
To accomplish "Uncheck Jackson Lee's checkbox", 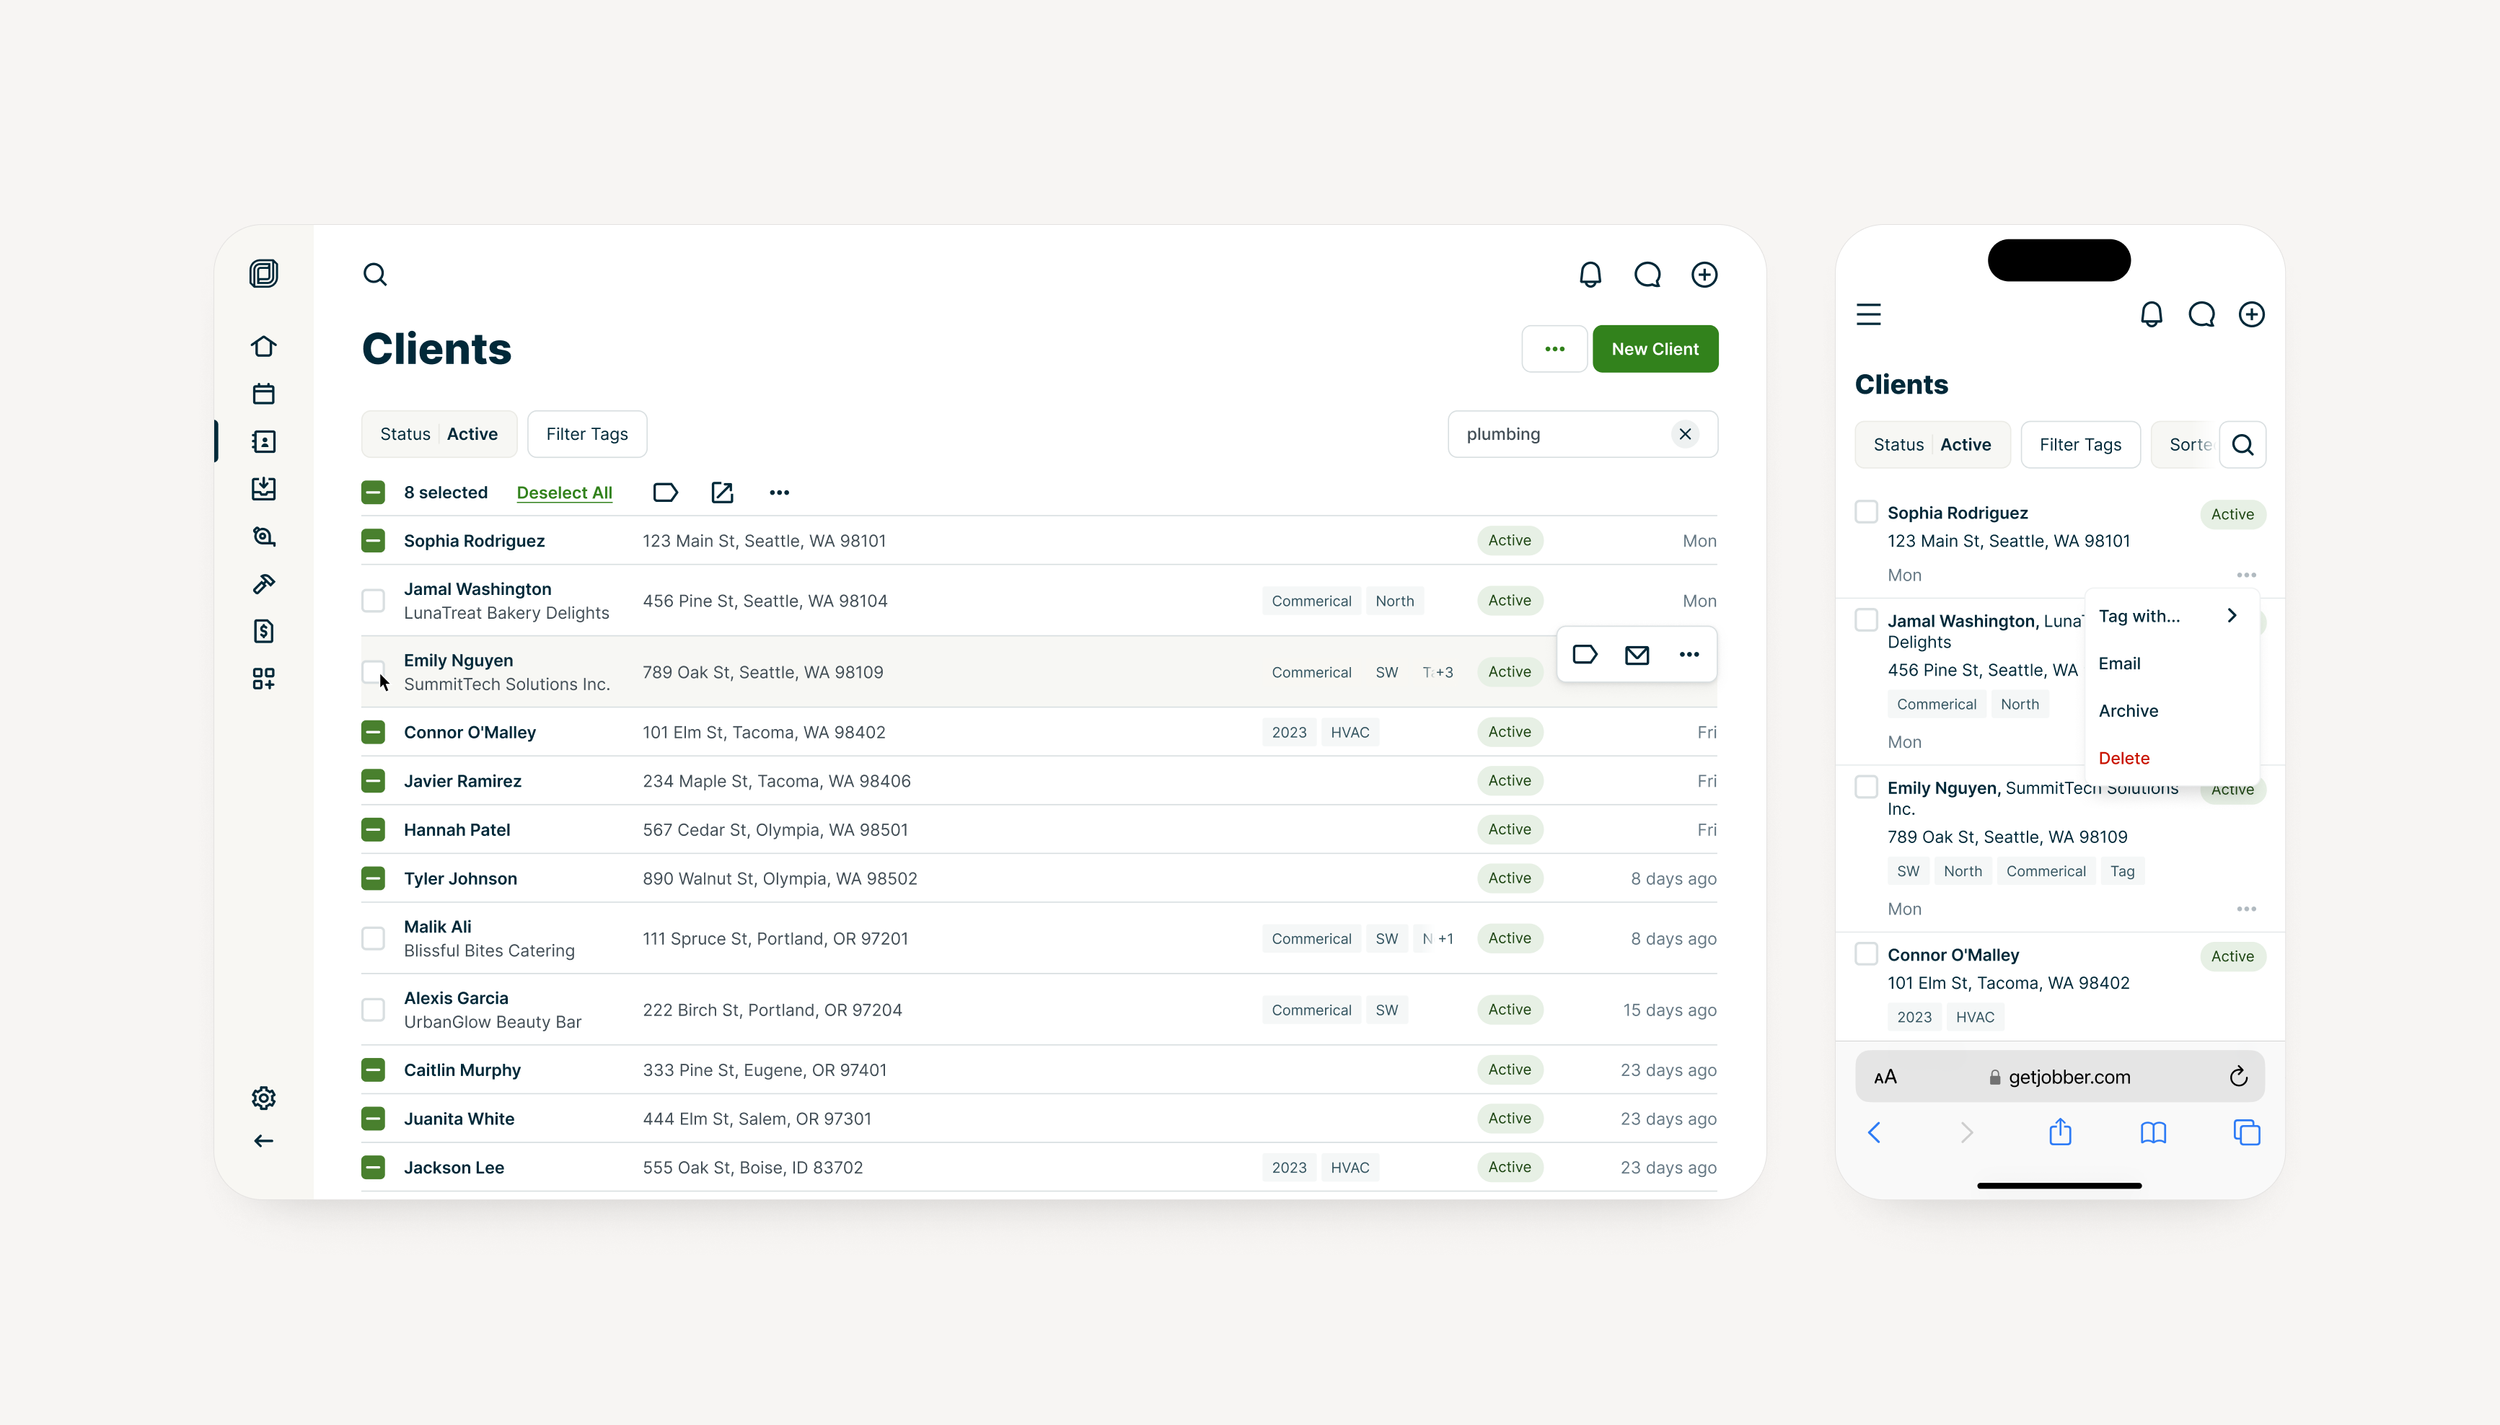I will point(373,1167).
